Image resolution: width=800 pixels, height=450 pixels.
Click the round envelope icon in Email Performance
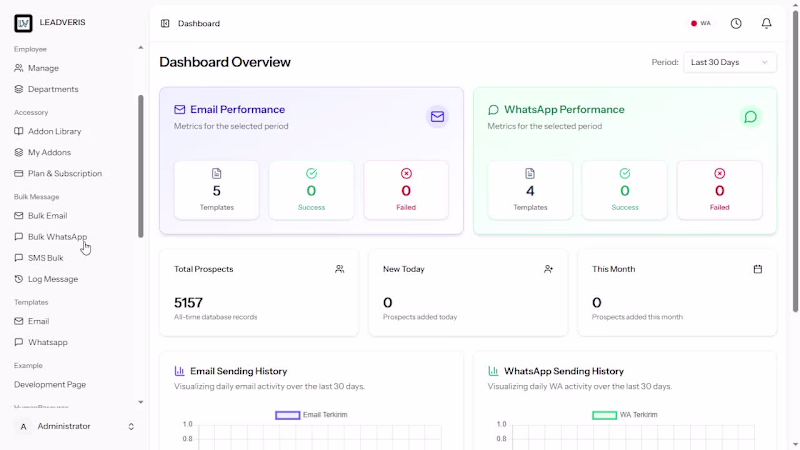(x=437, y=117)
